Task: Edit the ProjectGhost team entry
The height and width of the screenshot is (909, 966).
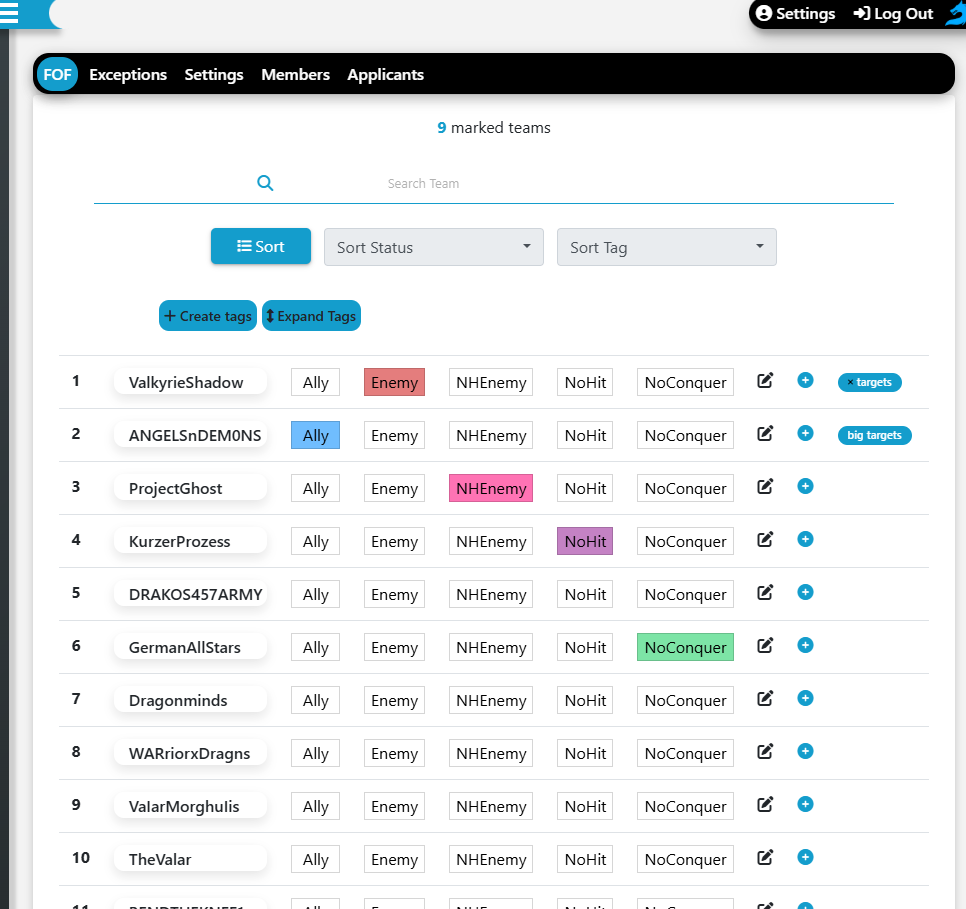Action: tap(765, 487)
